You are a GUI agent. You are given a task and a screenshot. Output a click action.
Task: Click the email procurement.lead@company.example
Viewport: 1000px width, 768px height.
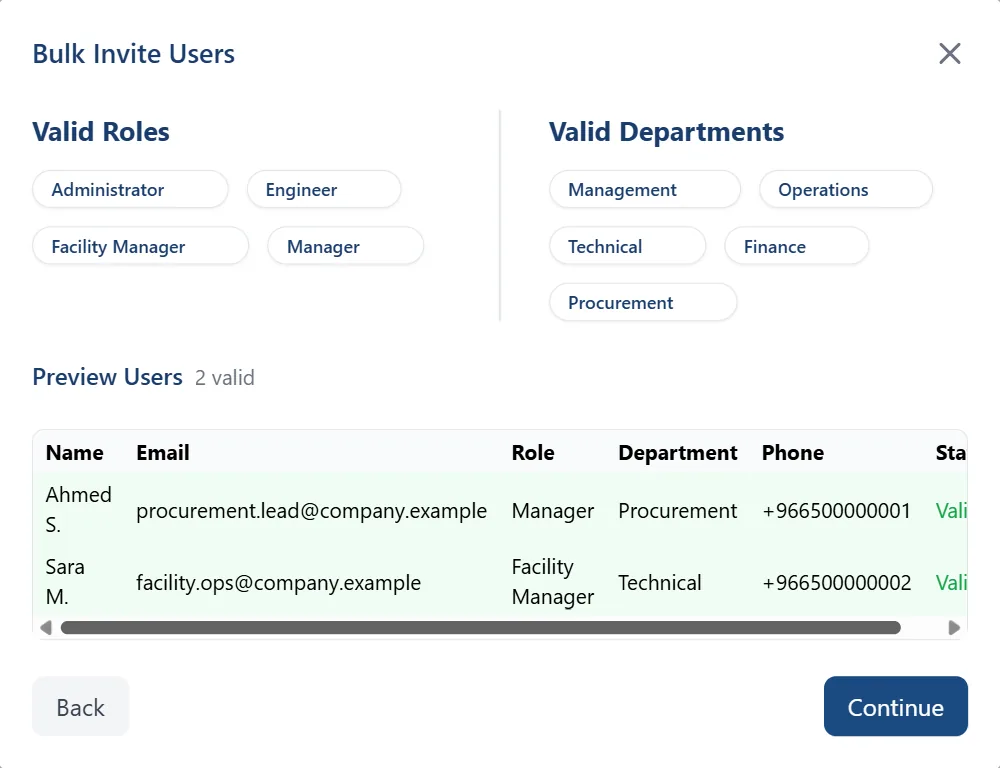point(311,511)
